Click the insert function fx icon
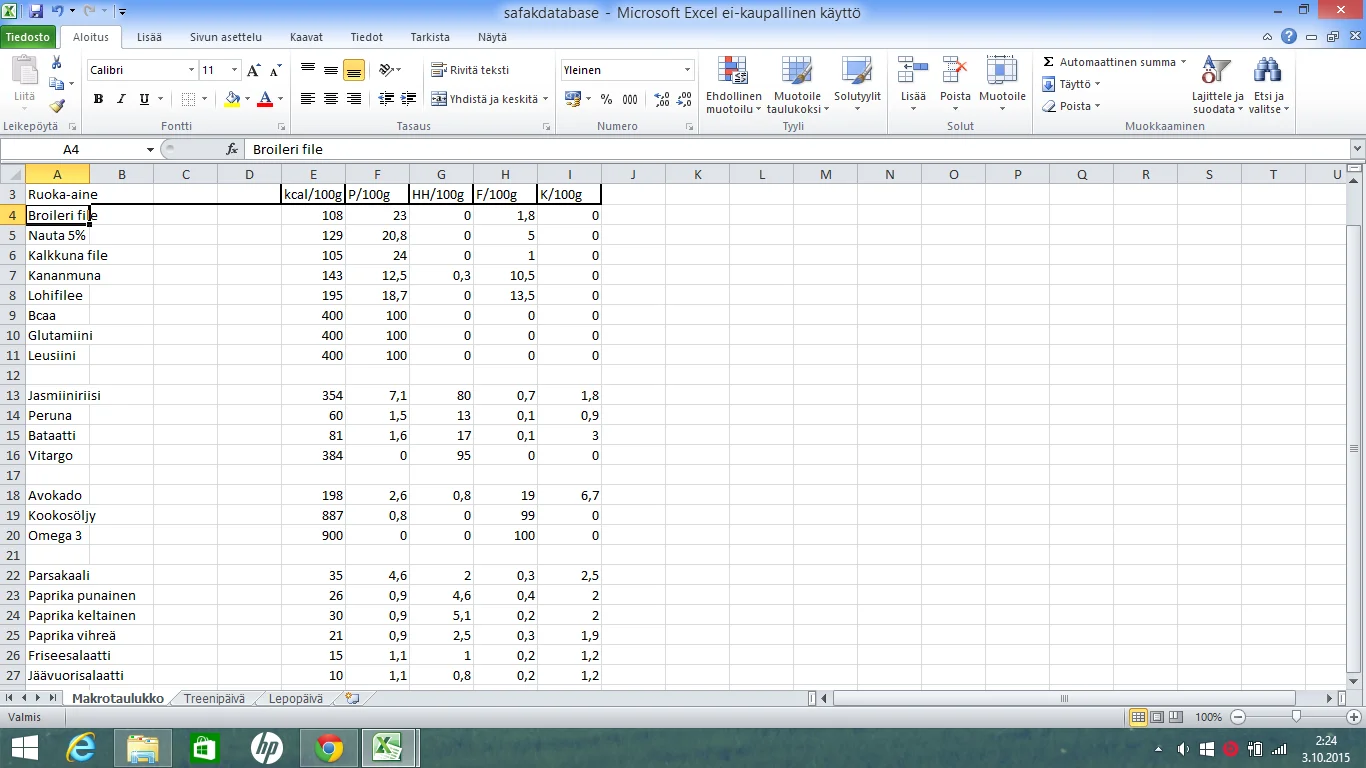Viewport: 1366px width, 768px height. (x=232, y=149)
